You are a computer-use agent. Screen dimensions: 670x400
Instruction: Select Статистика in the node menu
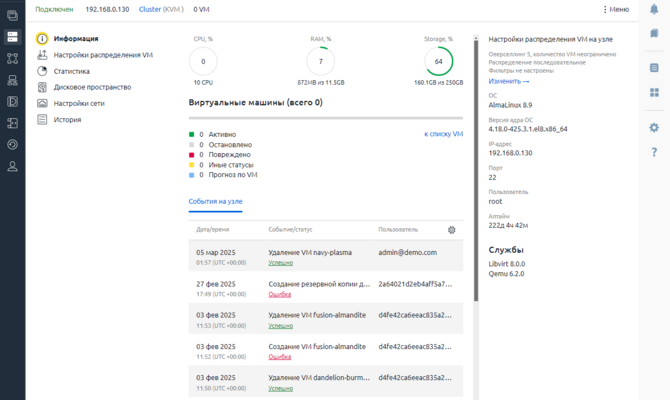click(72, 72)
